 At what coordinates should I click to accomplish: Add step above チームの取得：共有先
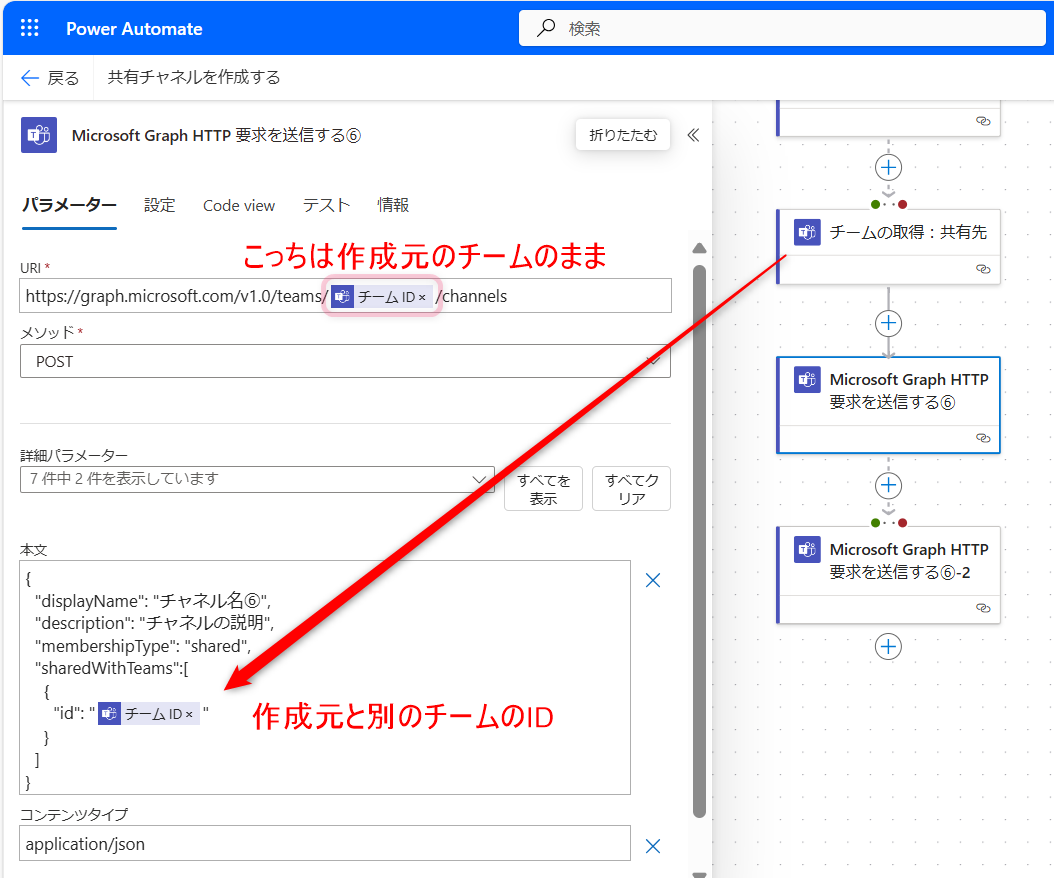(x=888, y=167)
